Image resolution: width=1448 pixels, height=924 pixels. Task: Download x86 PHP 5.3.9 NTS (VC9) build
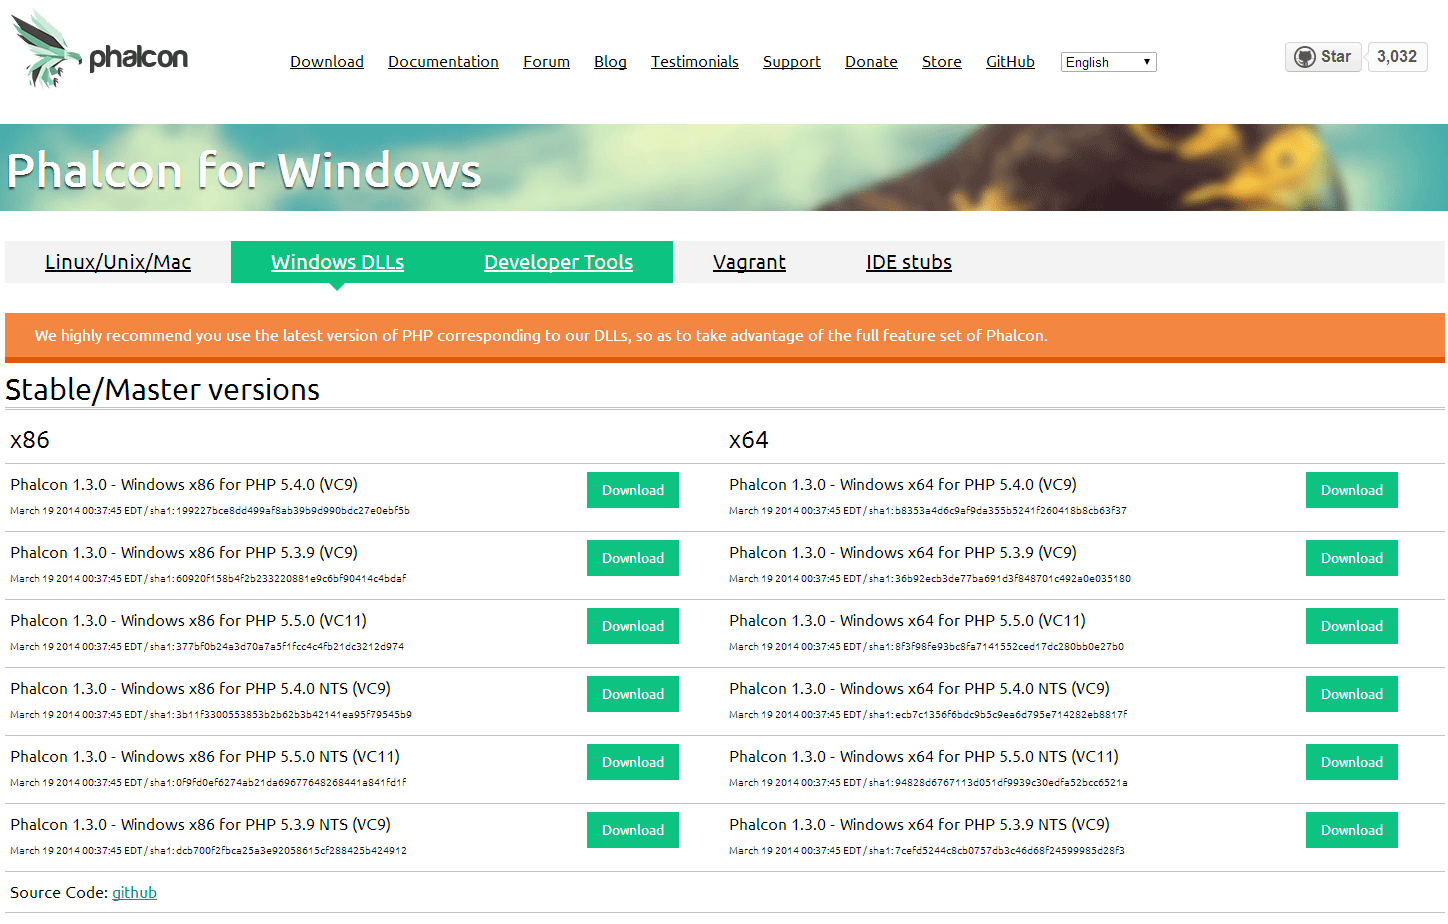633,830
